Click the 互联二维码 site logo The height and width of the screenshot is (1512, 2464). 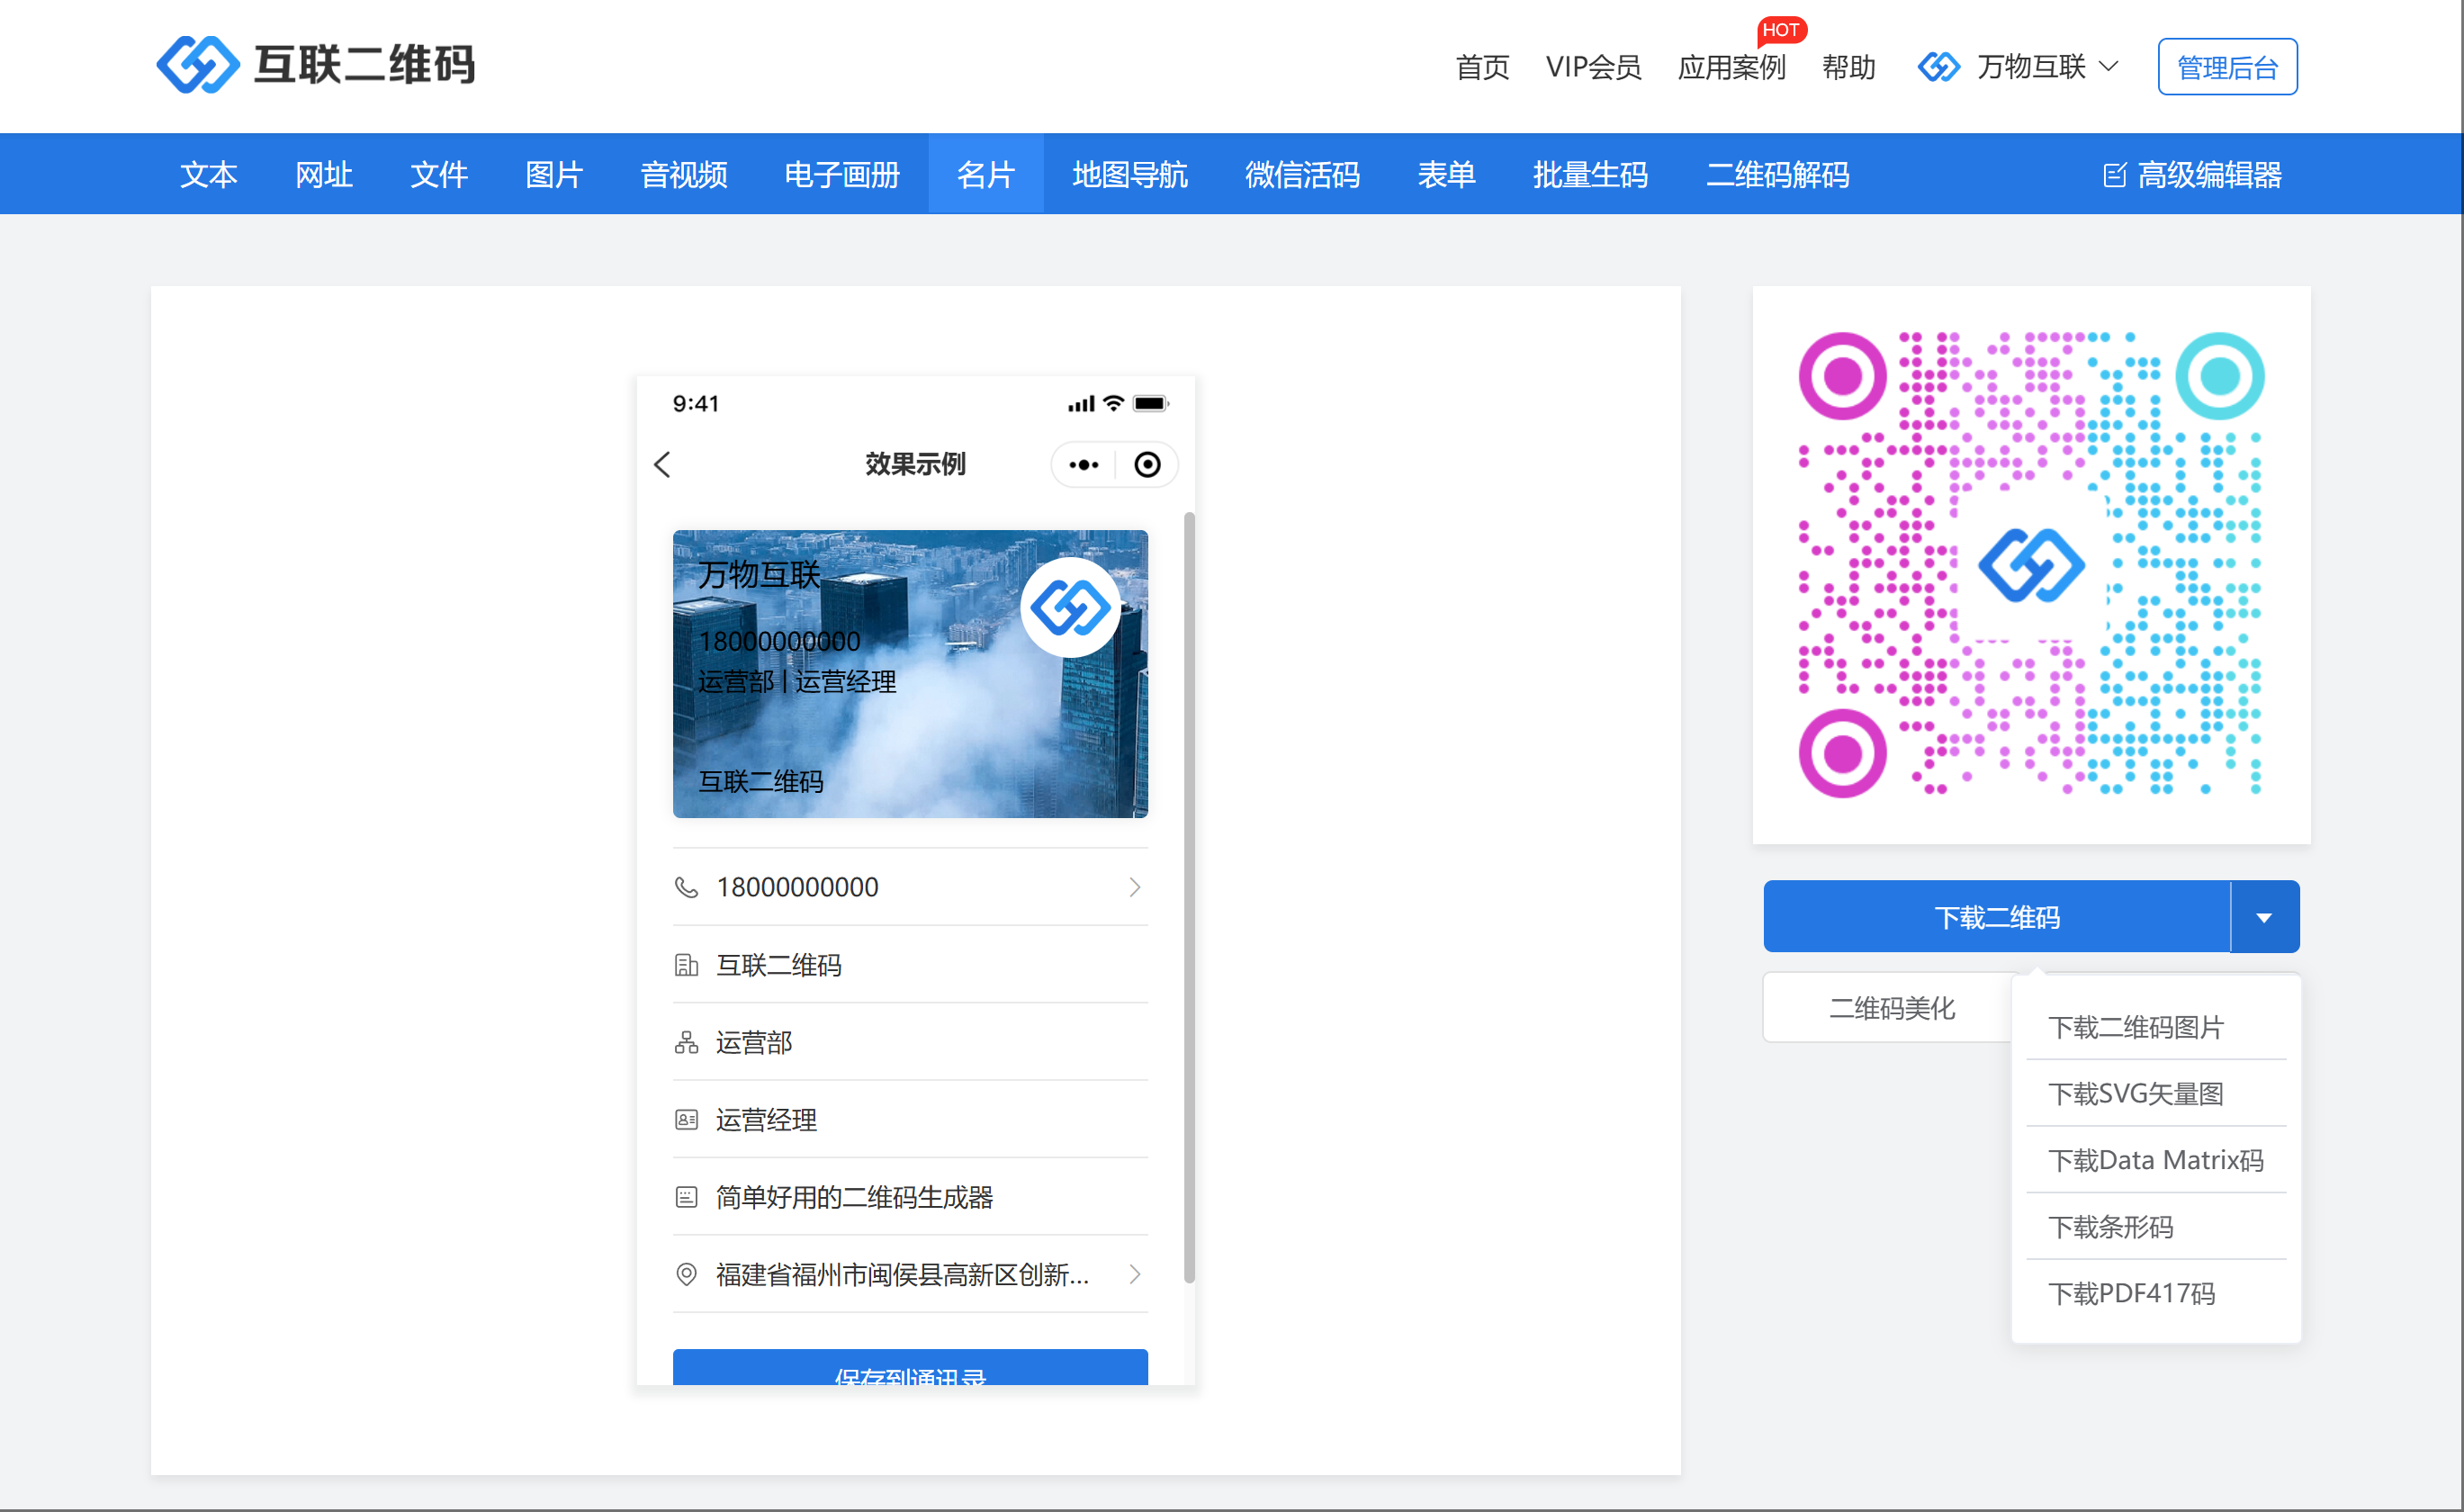coord(316,65)
